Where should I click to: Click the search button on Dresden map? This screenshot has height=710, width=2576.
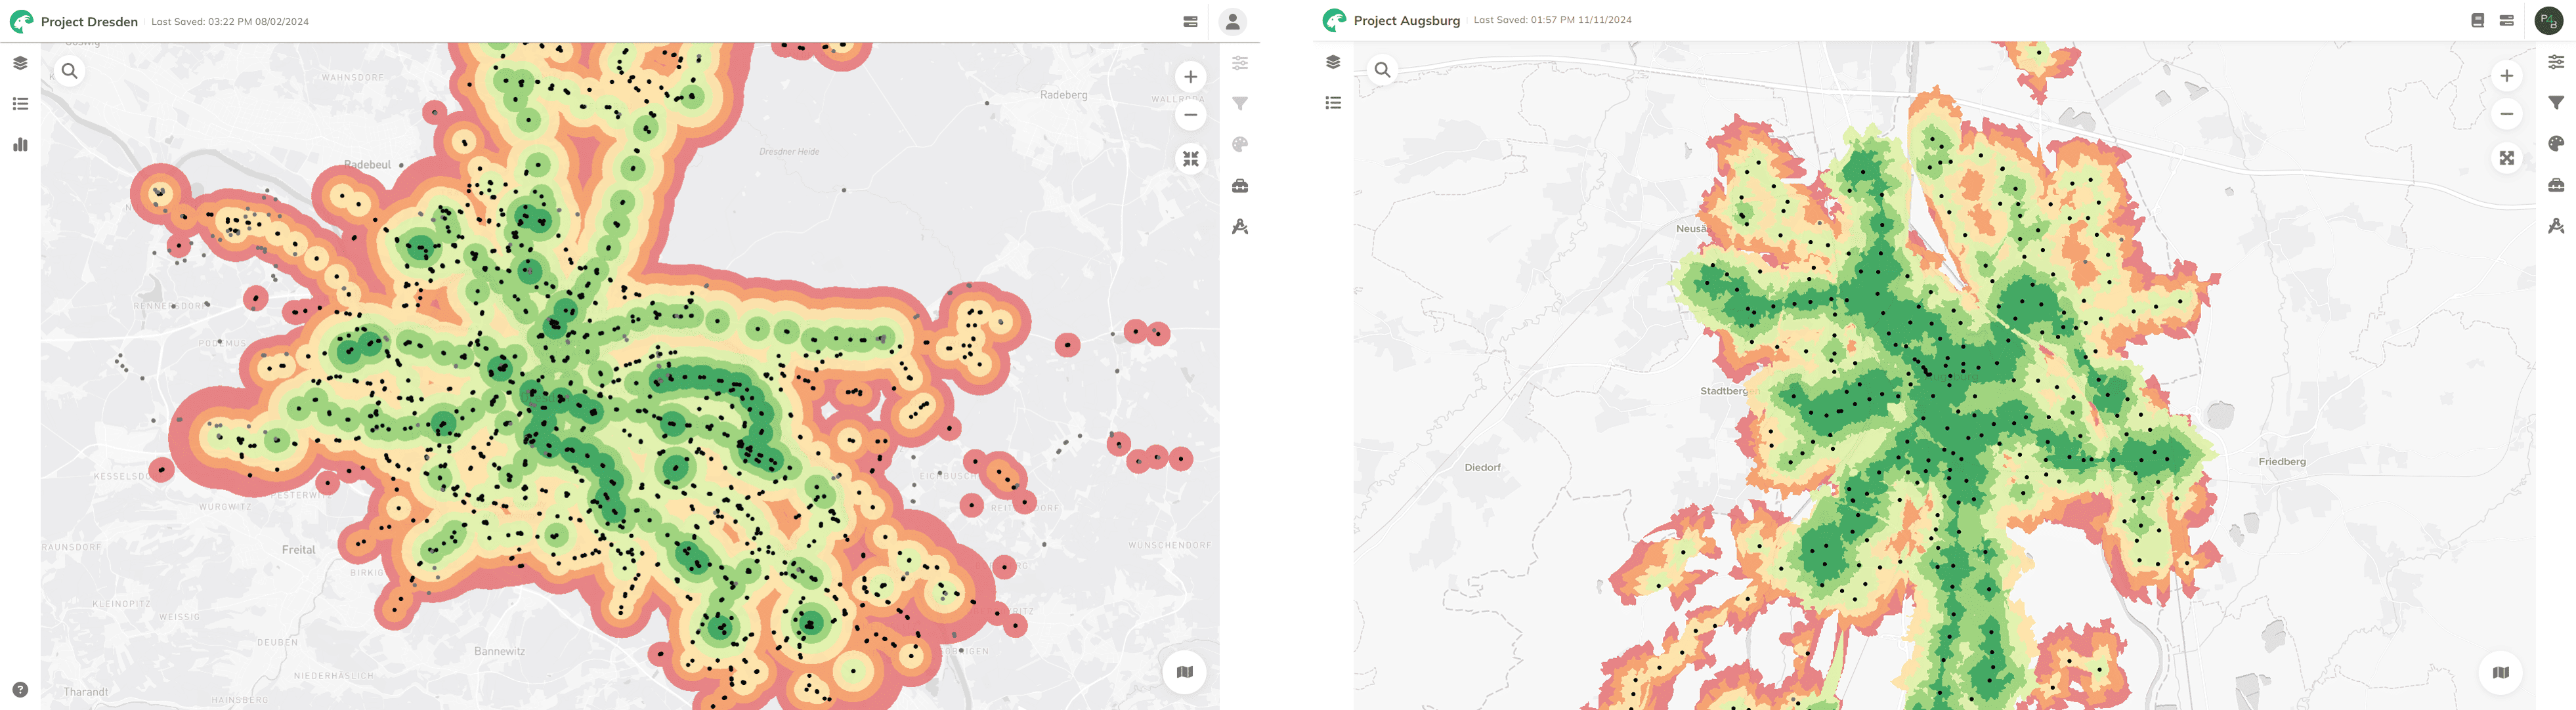click(x=69, y=71)
